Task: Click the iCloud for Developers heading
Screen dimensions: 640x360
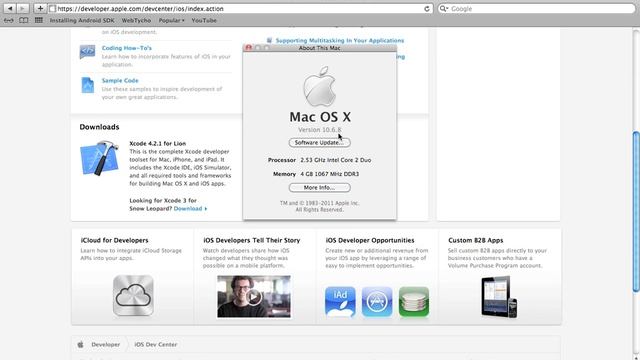Action: 114,240
